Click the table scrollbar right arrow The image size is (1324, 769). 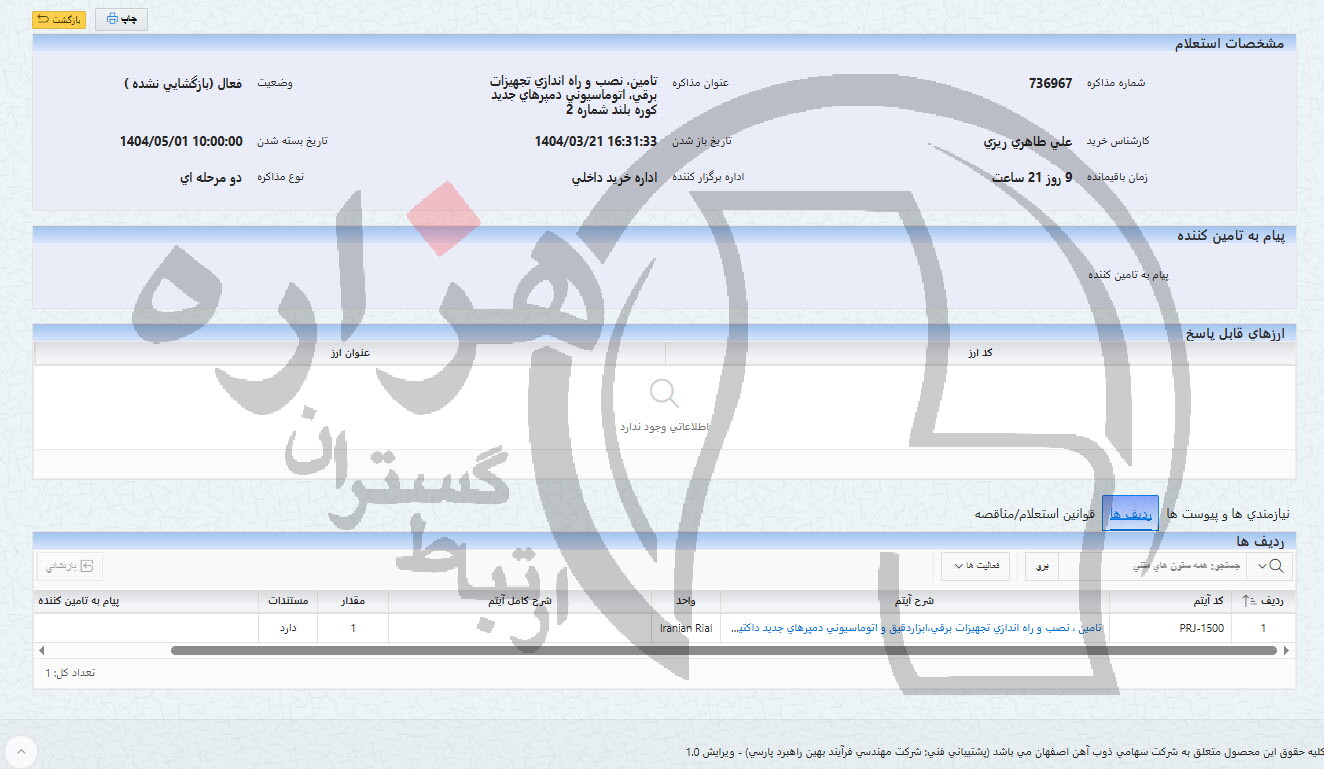coord(1286,650)
